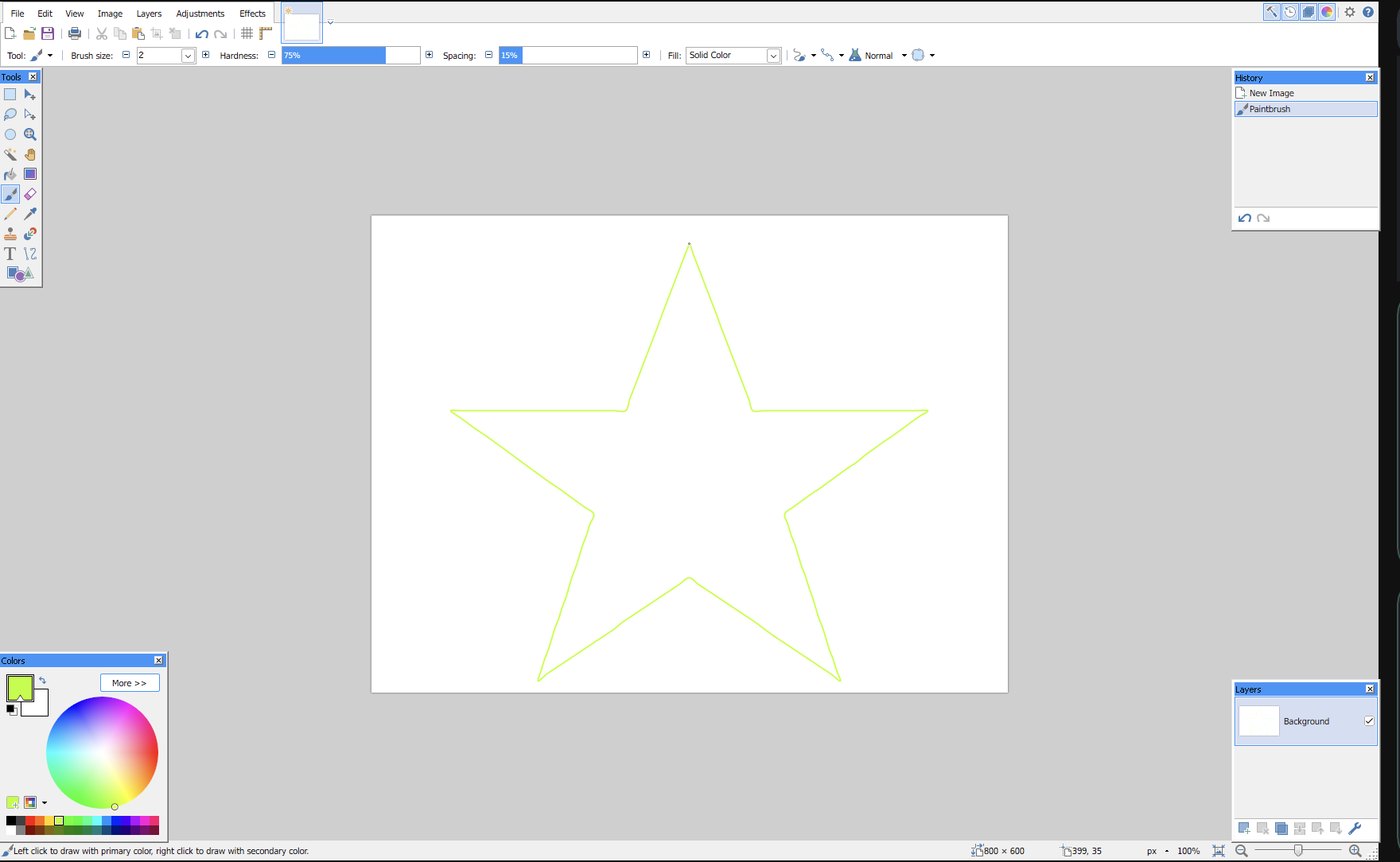Screen dimensions: 1400x862
Task: Duplicate layer using Layers panel icon
Action: (1281, 828)
